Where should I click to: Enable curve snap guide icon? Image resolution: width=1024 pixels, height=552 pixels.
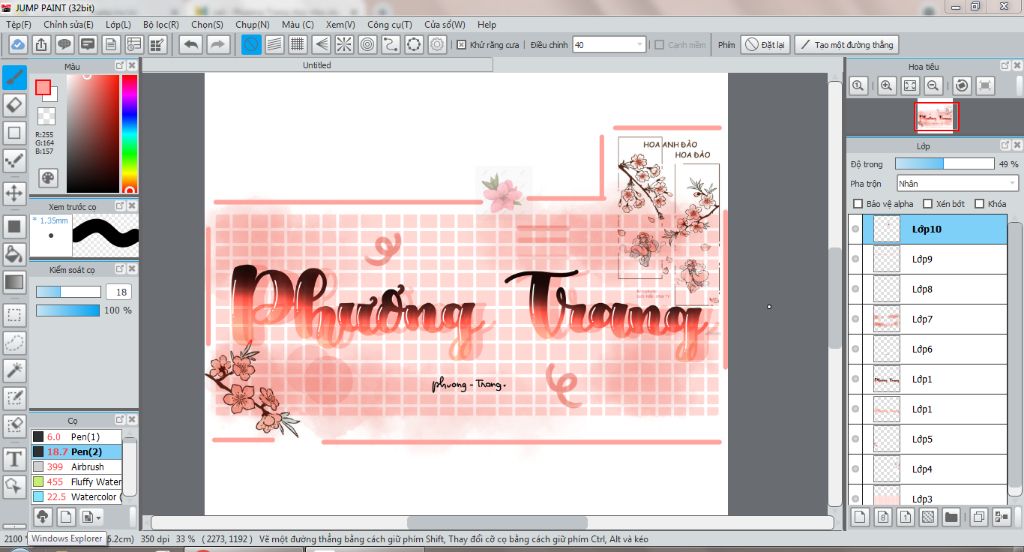click(x=391, y=44)
